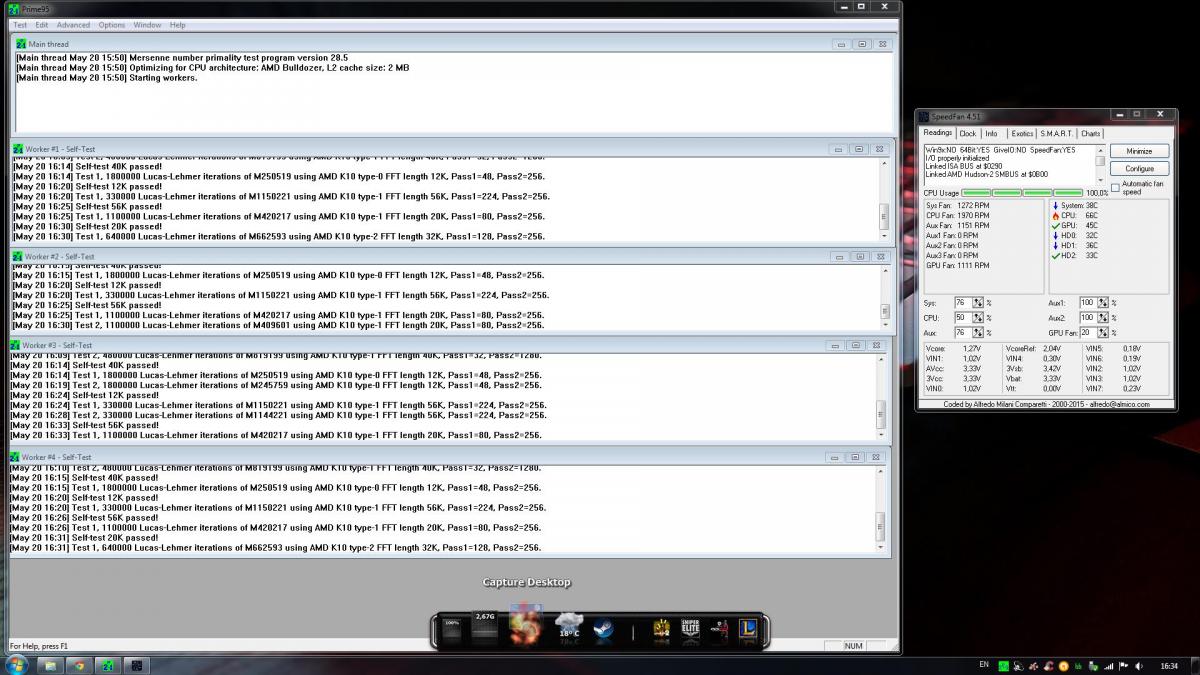Click the network signal tray icon
The height and width of the screenshot is (675, 1200).
click(x=1108, y=666)
